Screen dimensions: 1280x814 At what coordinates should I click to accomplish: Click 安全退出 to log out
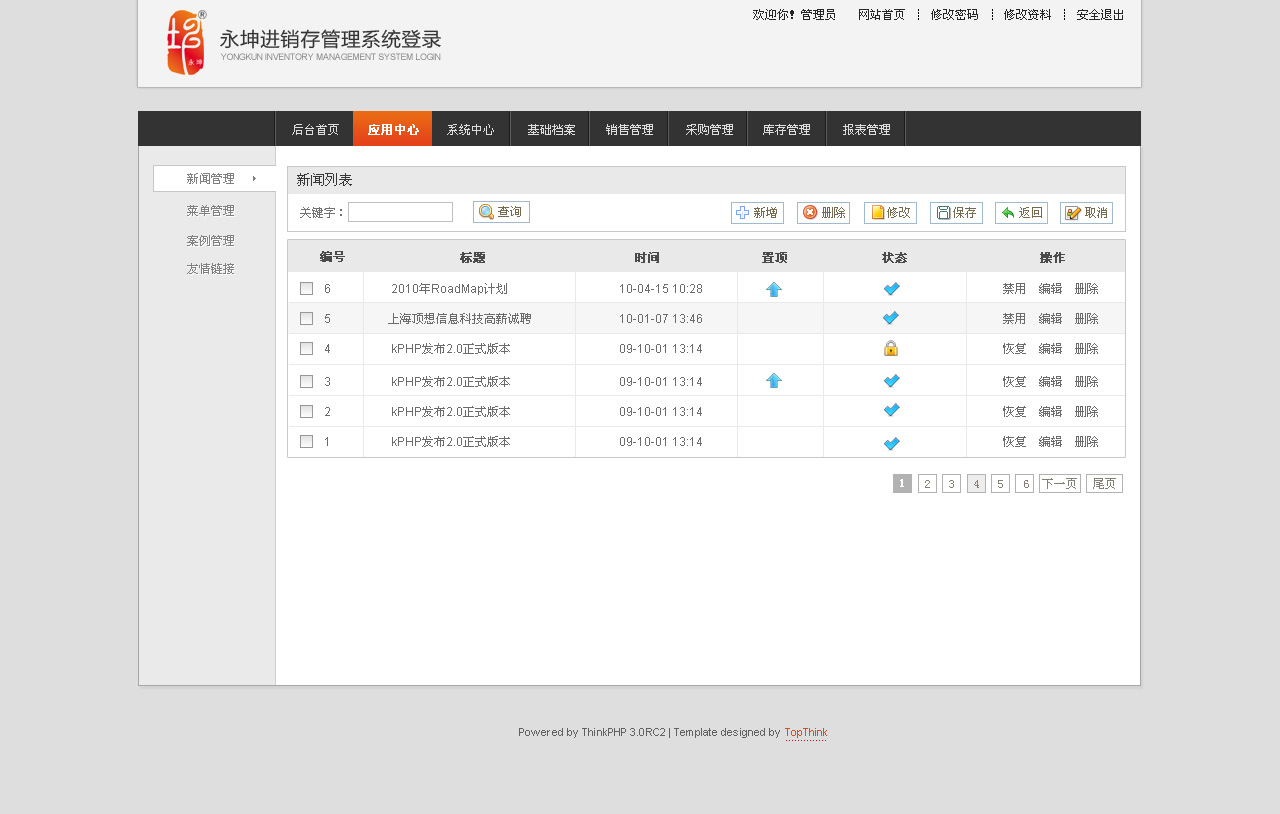click(1100, 15)
